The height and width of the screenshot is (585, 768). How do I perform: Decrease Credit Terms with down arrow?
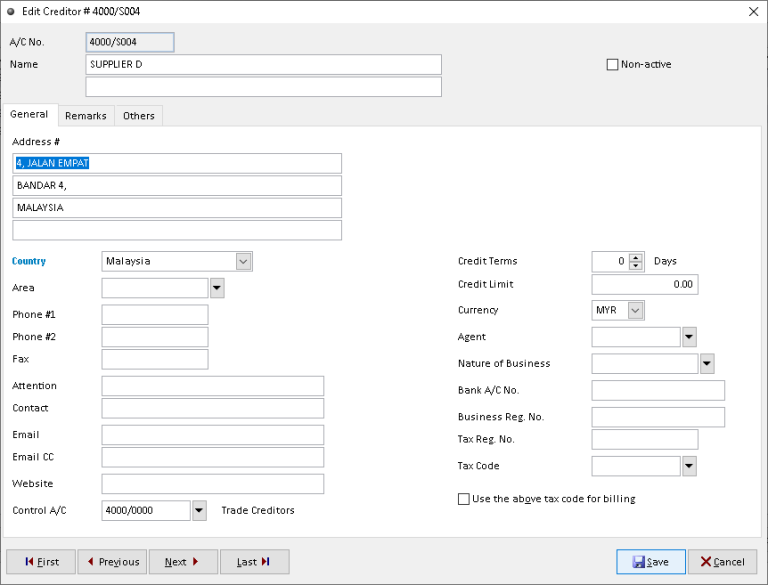[636, 266]
